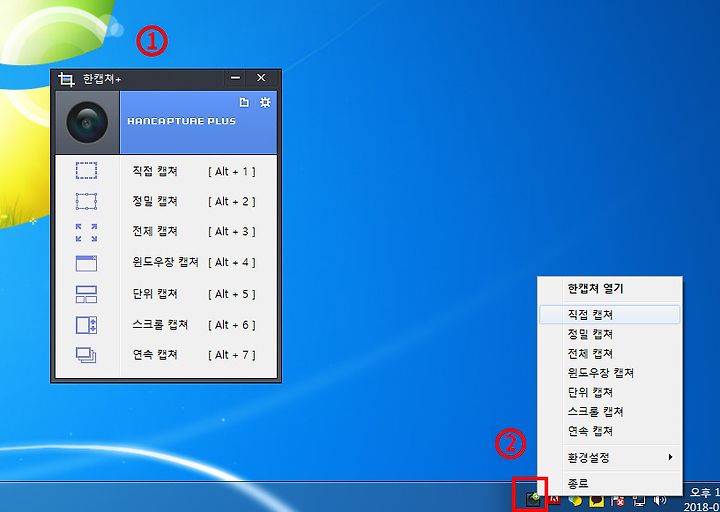Click the '[ Alt + 4 ]' shortcut text
The height and width of the screenshot is (512, 720).
[x=232, y=263]
